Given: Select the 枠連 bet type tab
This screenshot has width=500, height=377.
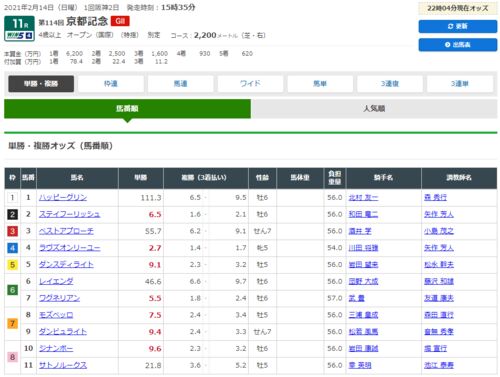Looking at the screenshot, I should point(111,84).
